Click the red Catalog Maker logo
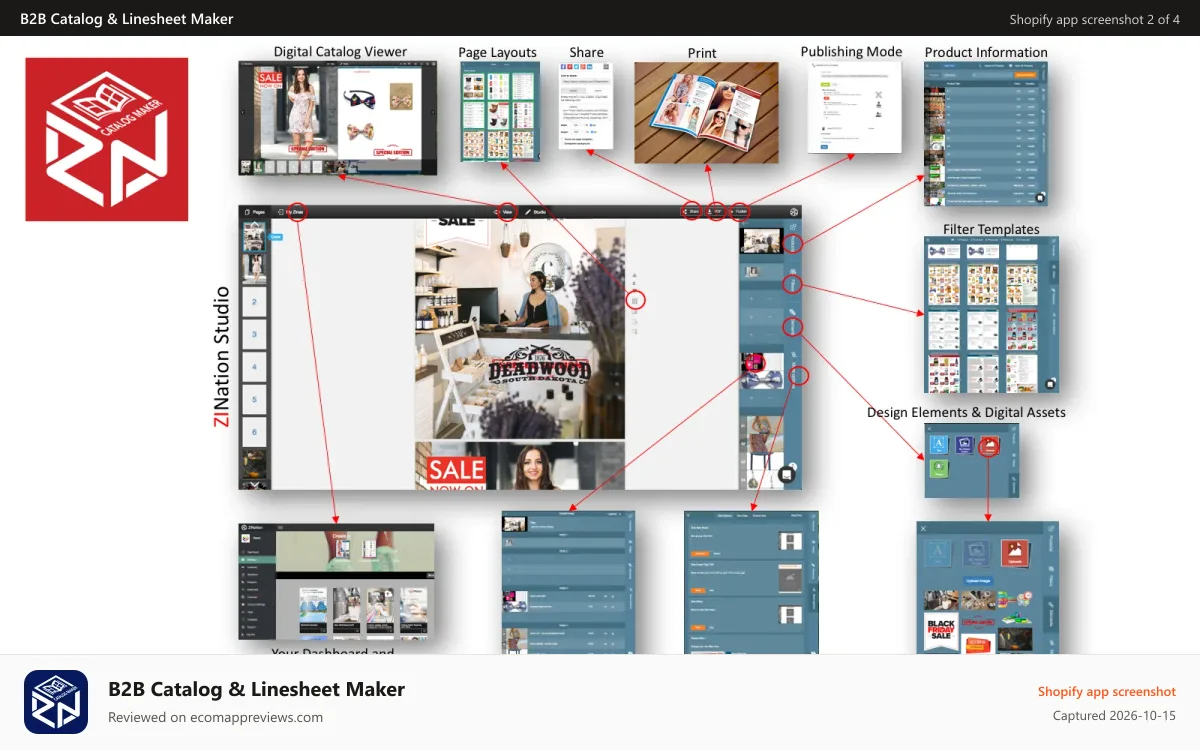 point(107,139)
